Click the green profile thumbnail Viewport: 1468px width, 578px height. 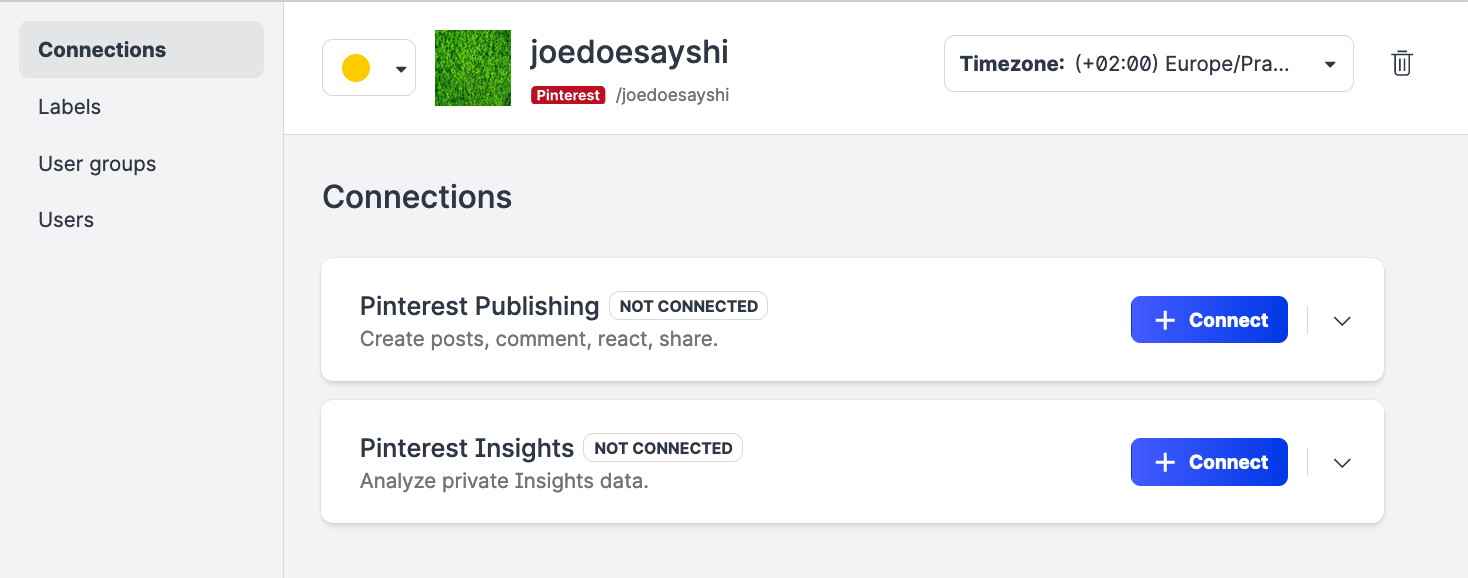473,68
